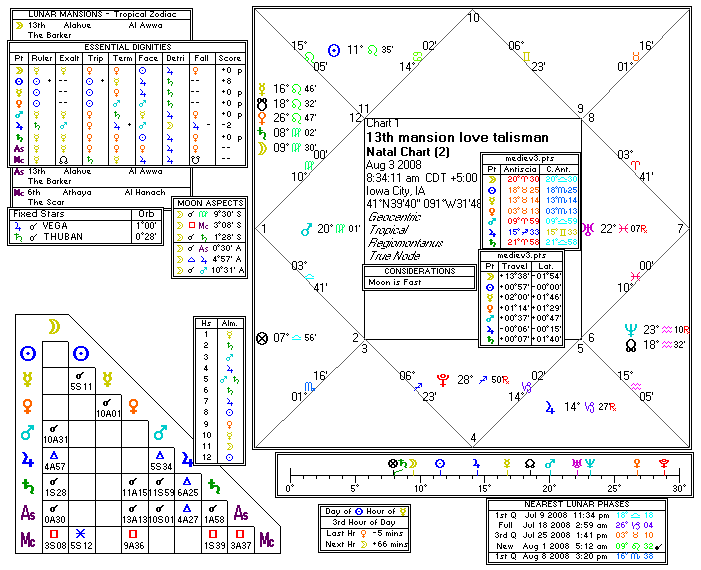The image size is (701, 570).
Task: Click the Sun glyph at 11° Leo in chart
Action: pyautogui.click(x=334, y=49)
